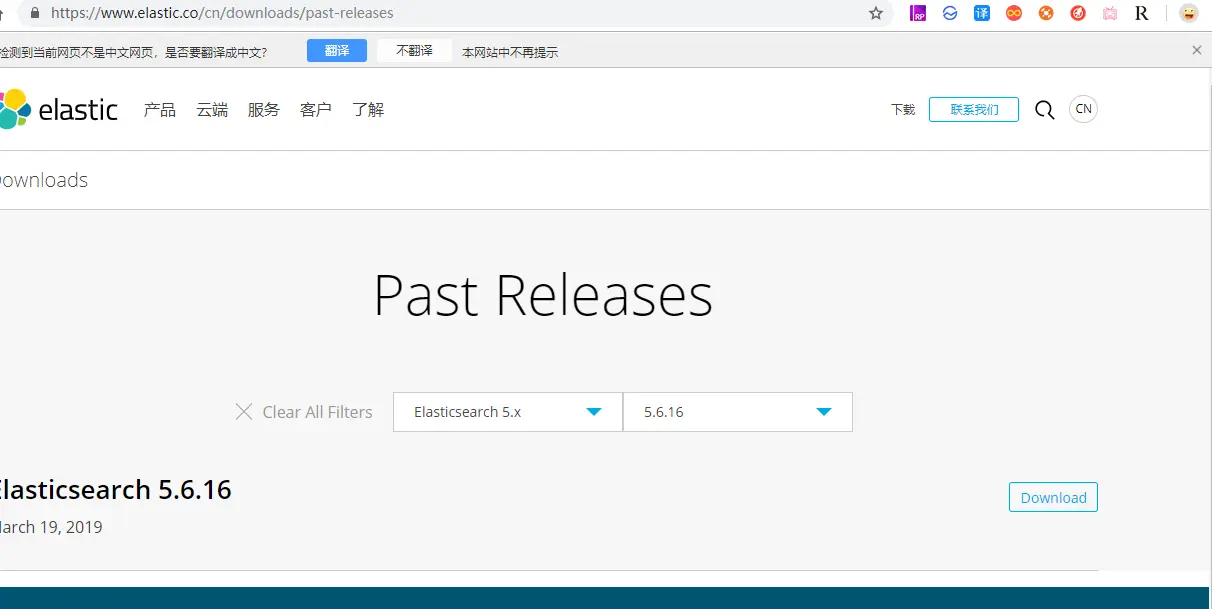Image resolution: width=1212 pixels, height=609 pixels.
Task: Open the purple RP extension icon
Action: coord(918,13)
